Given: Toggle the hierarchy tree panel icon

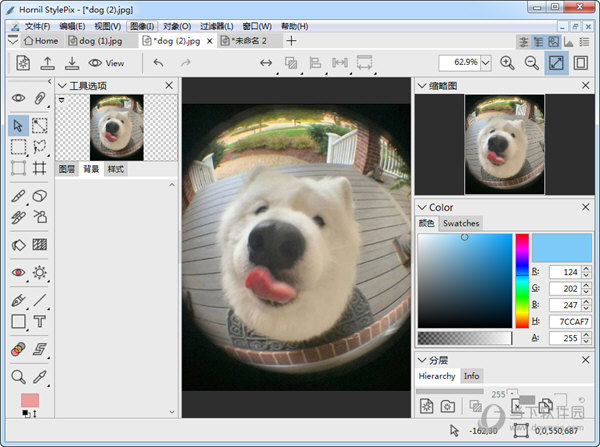Looking at the screenshot, I should (x=538, y=42).
